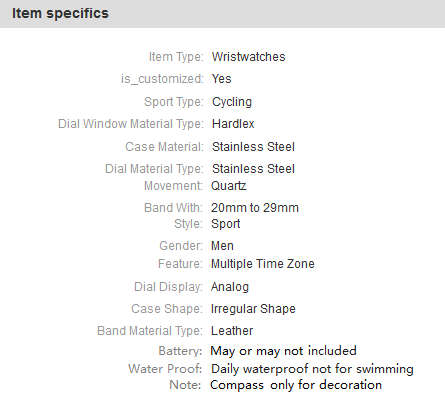Click the Sport style value
This screenshot has width=445, height=398.
point(225,224)
